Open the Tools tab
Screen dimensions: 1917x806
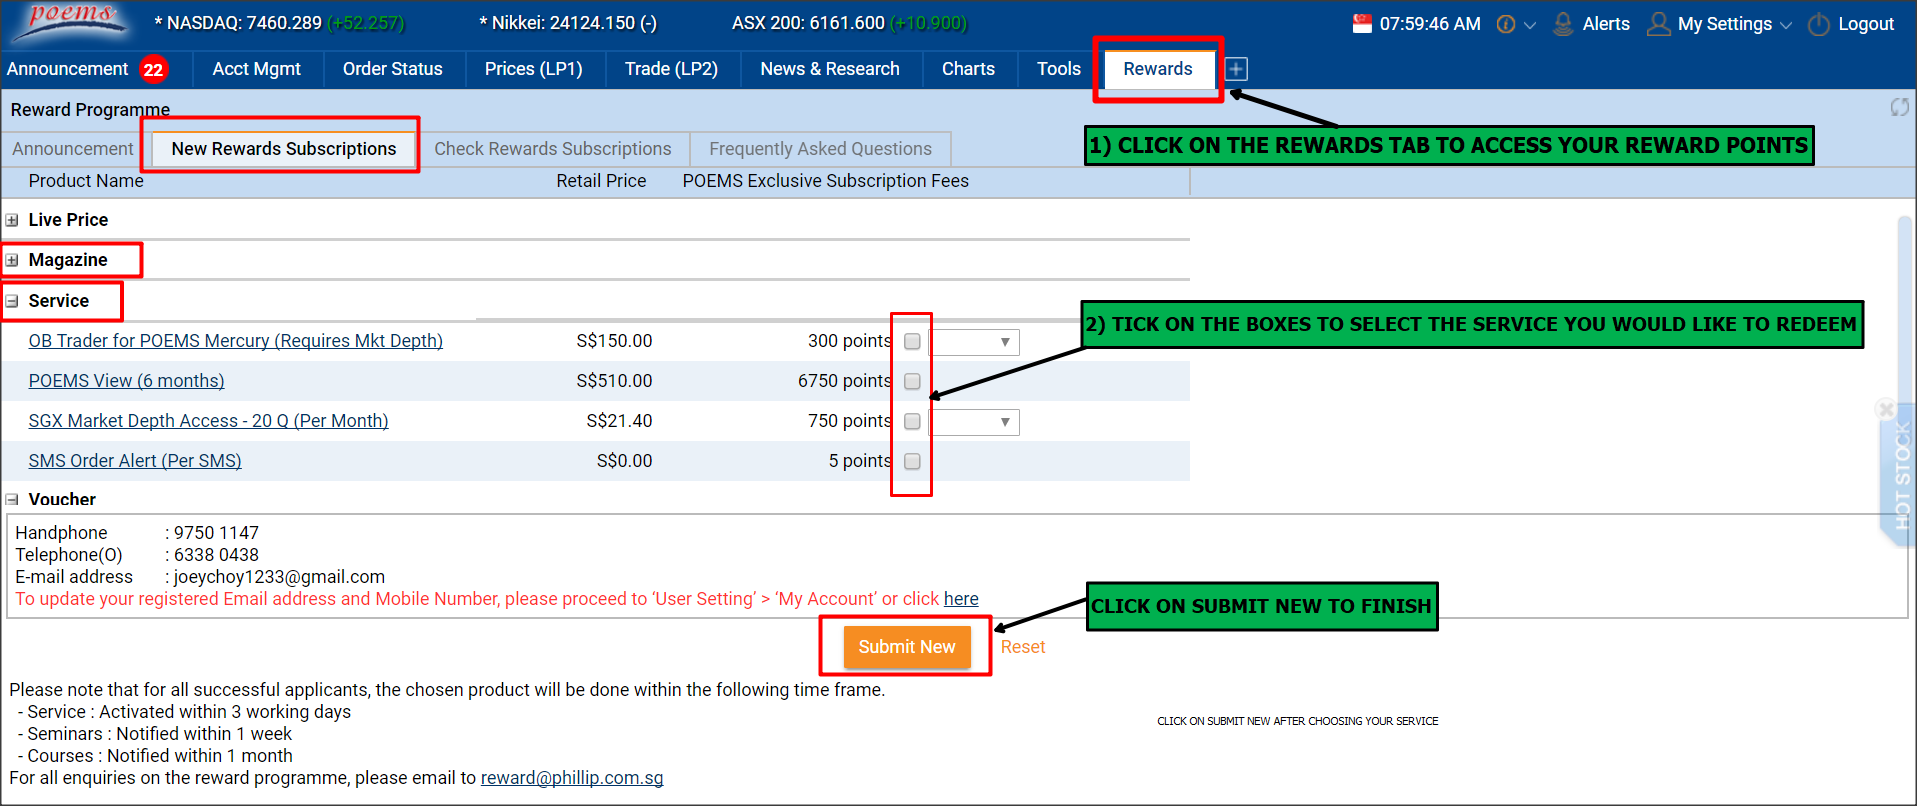(1059, 69)
